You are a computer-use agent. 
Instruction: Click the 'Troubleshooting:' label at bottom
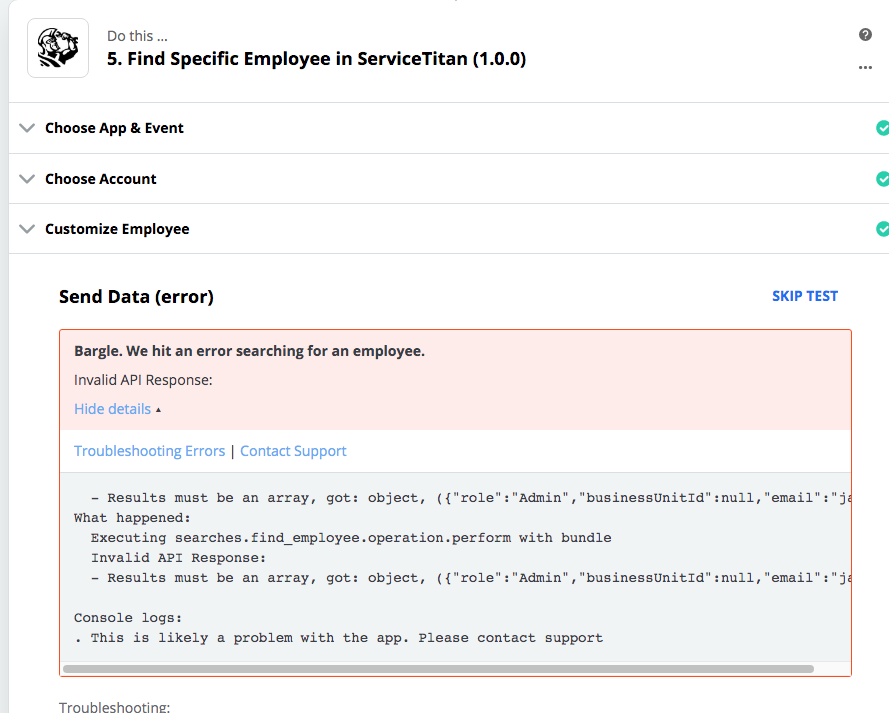pyautogui.click(x=115, y=707)
